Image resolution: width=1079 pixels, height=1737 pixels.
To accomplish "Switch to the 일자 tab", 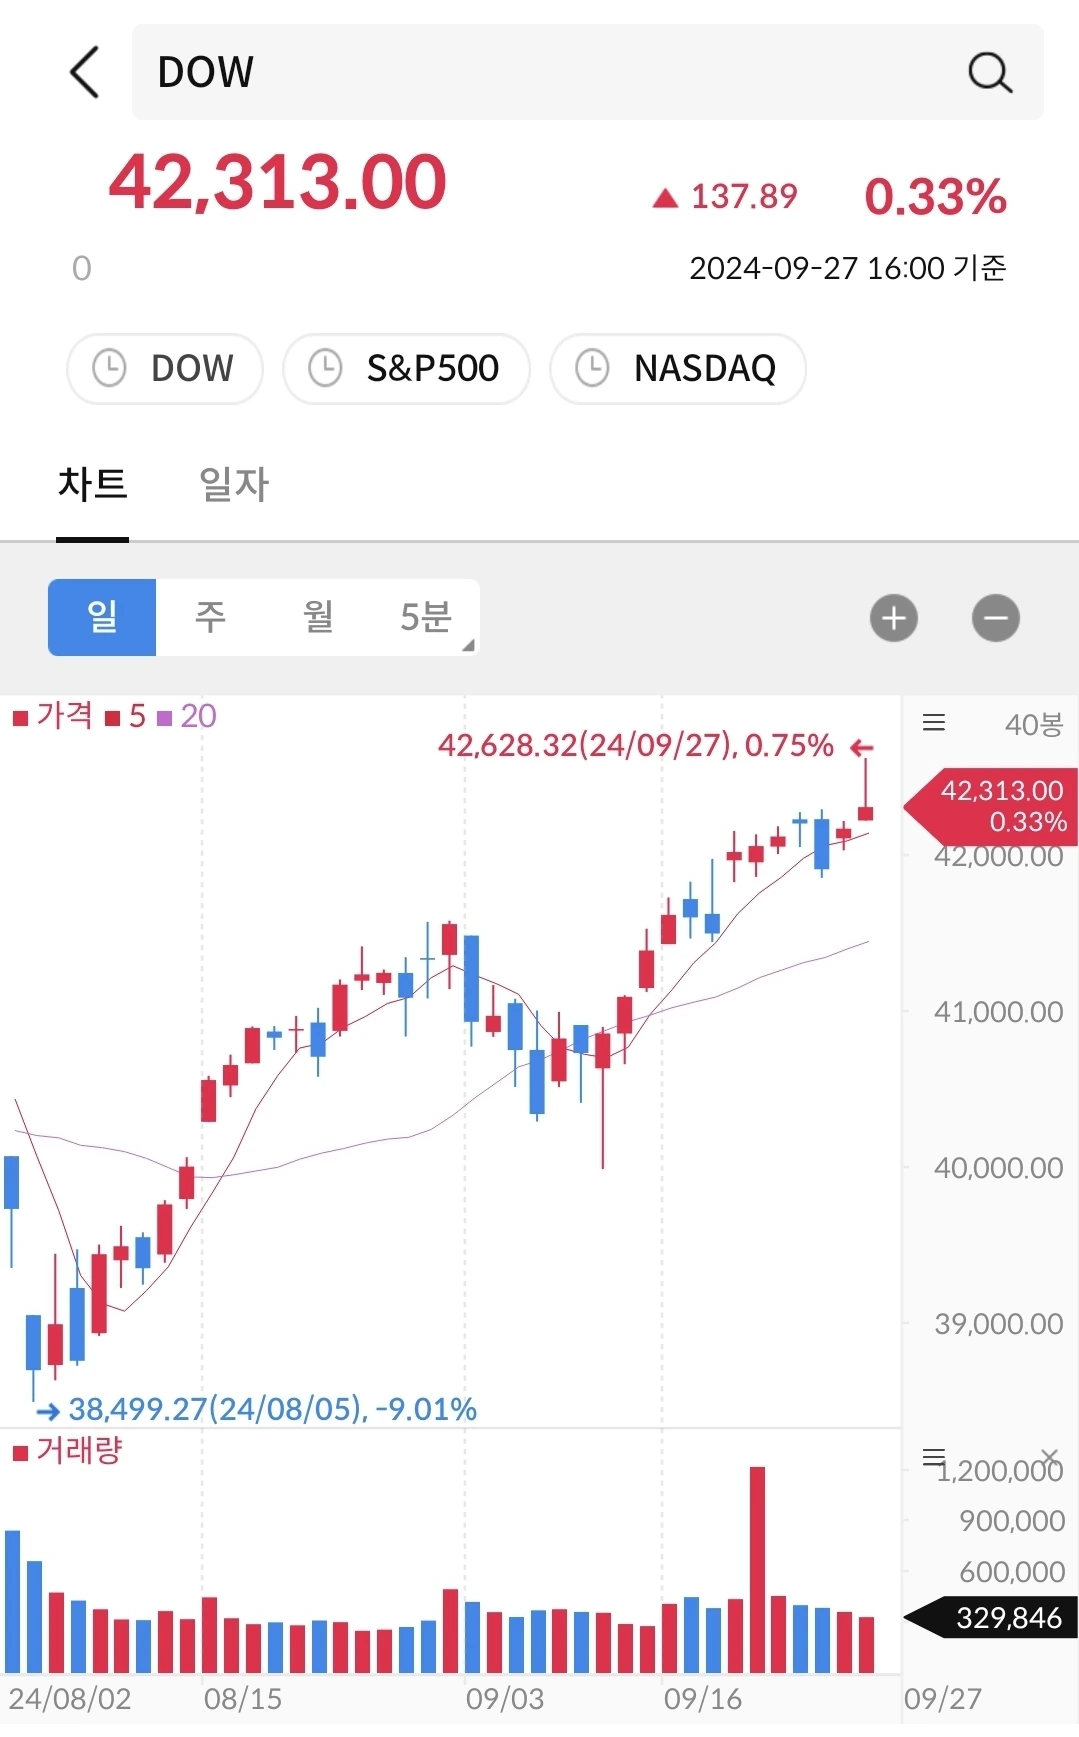I will click(234, 485).
